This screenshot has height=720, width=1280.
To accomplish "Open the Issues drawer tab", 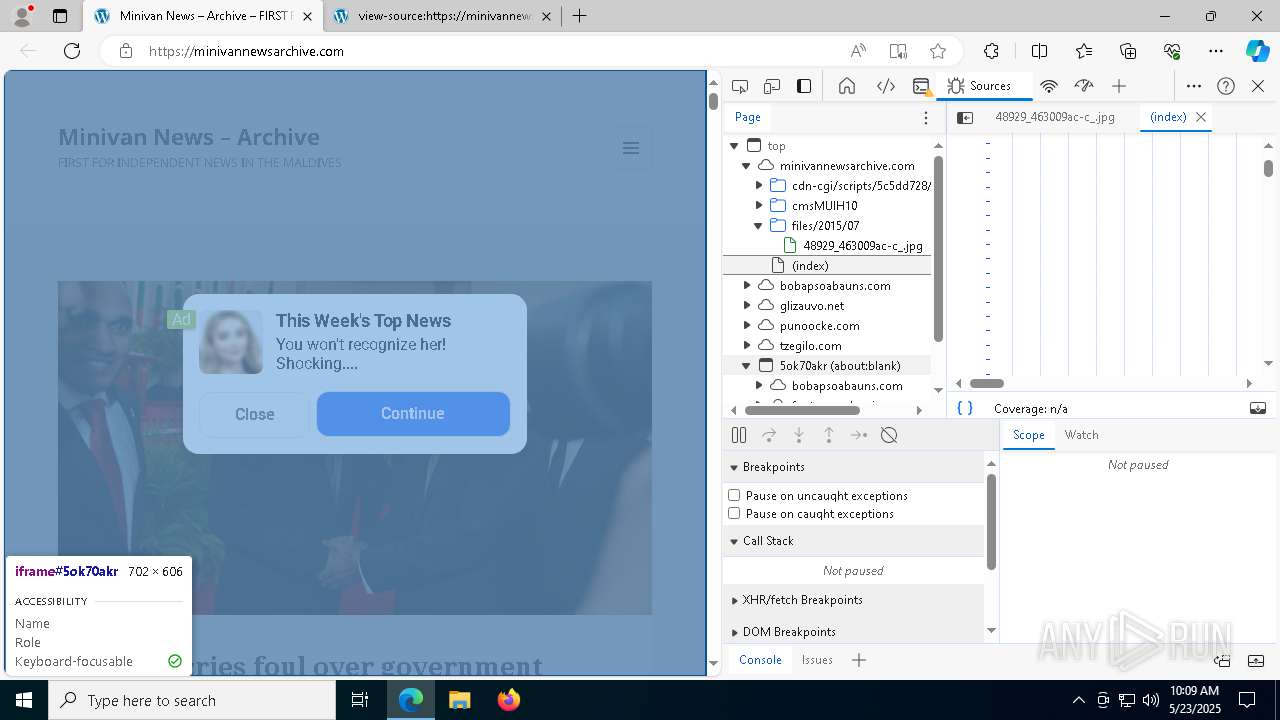I will pos(817,660).
